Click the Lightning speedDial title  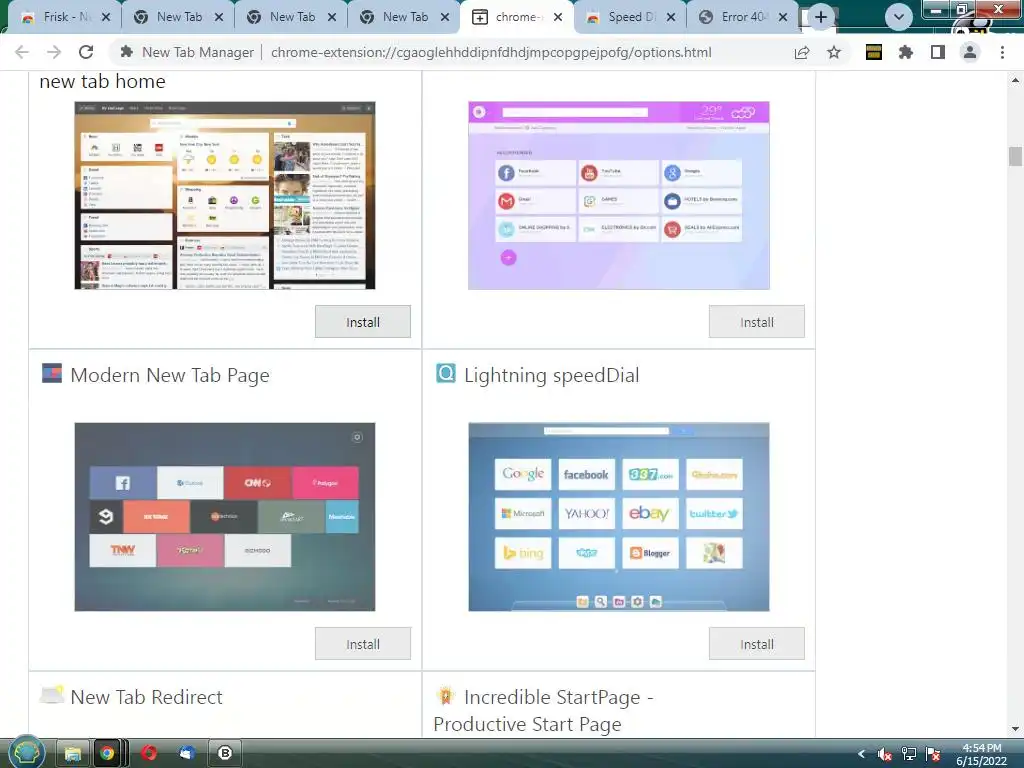click(552, 376)
